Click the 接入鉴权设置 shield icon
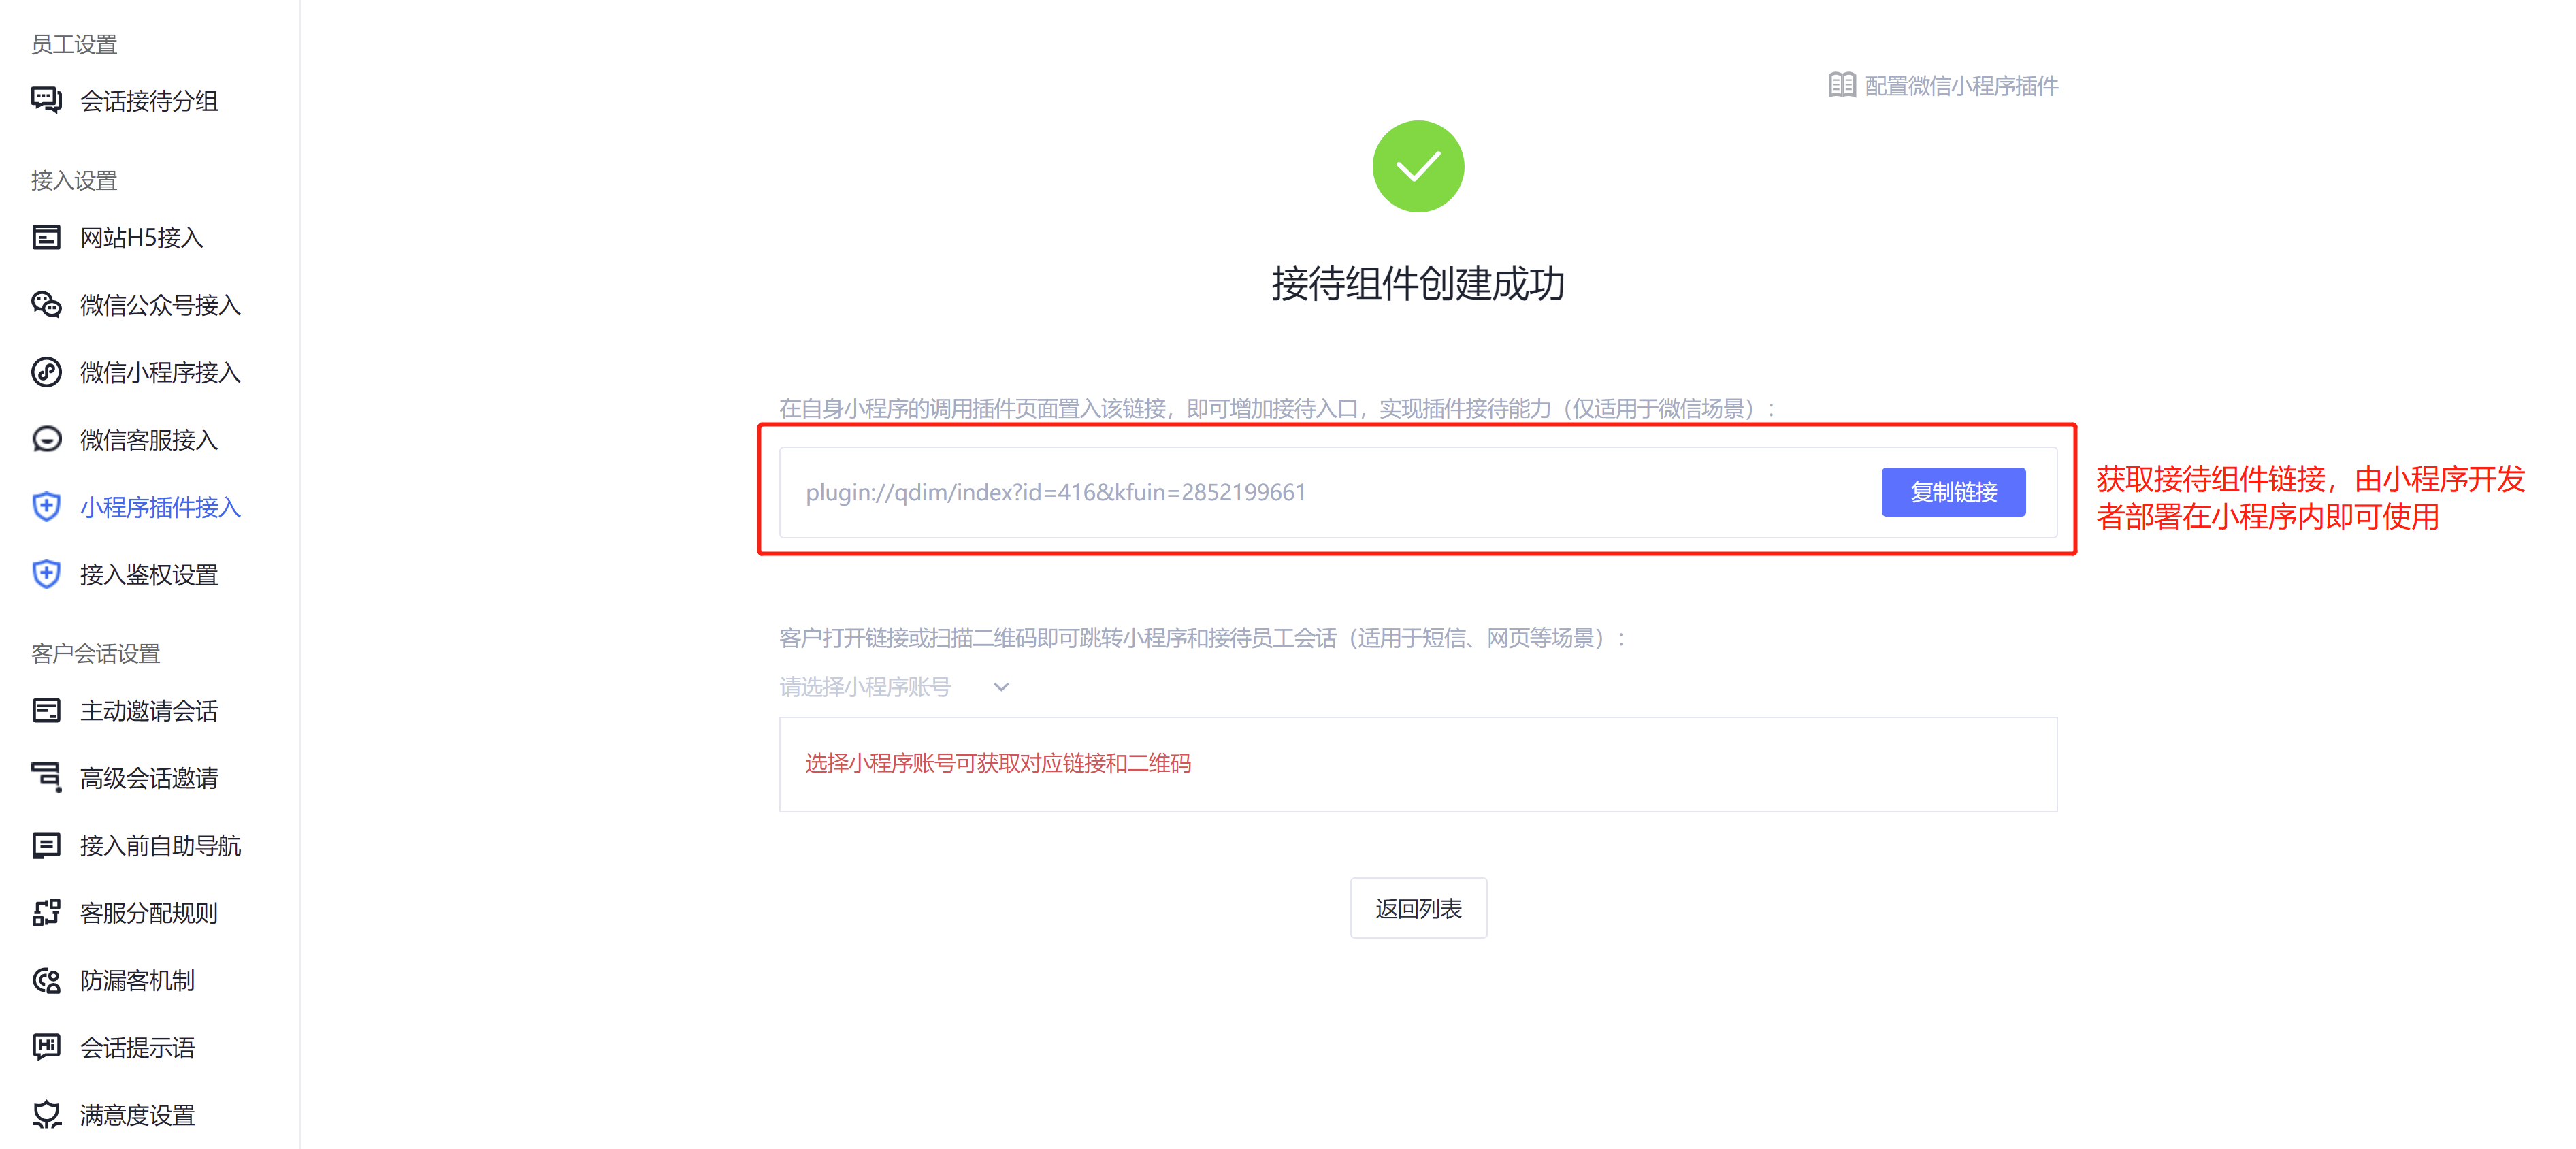The height and width of the screenshot is (1149, 2576). (46, 574)
